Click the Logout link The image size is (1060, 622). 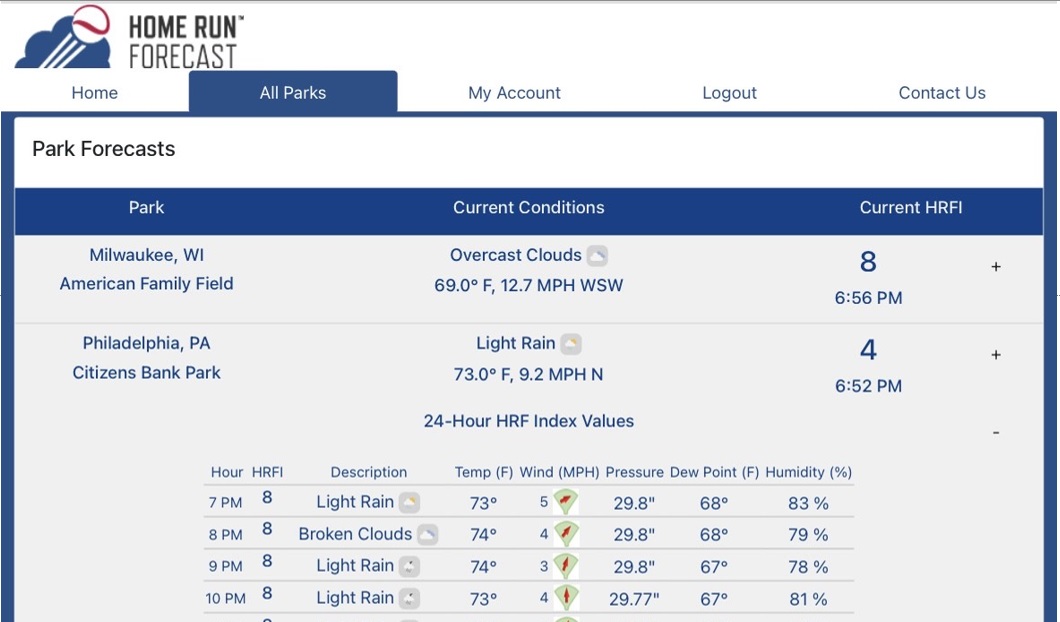(x=729, y=93)
